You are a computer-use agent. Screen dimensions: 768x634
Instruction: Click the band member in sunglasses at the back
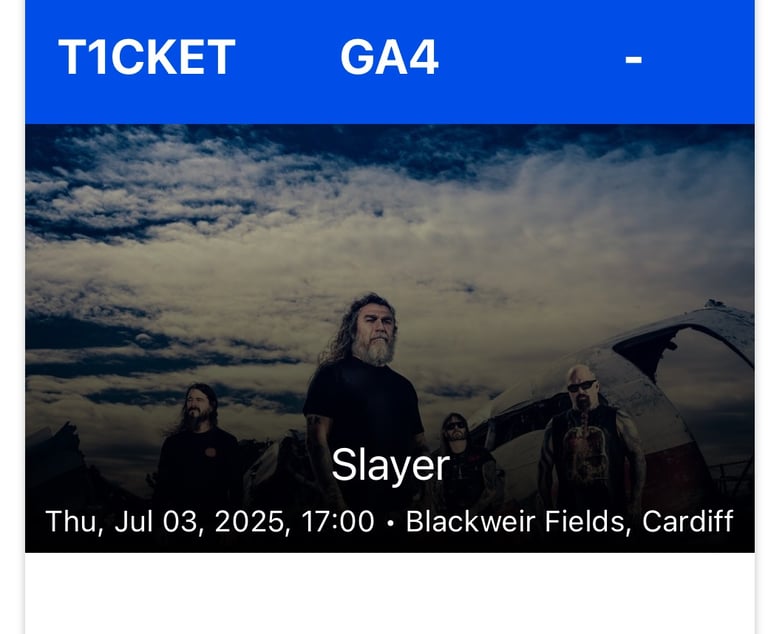tap(458, 441)
